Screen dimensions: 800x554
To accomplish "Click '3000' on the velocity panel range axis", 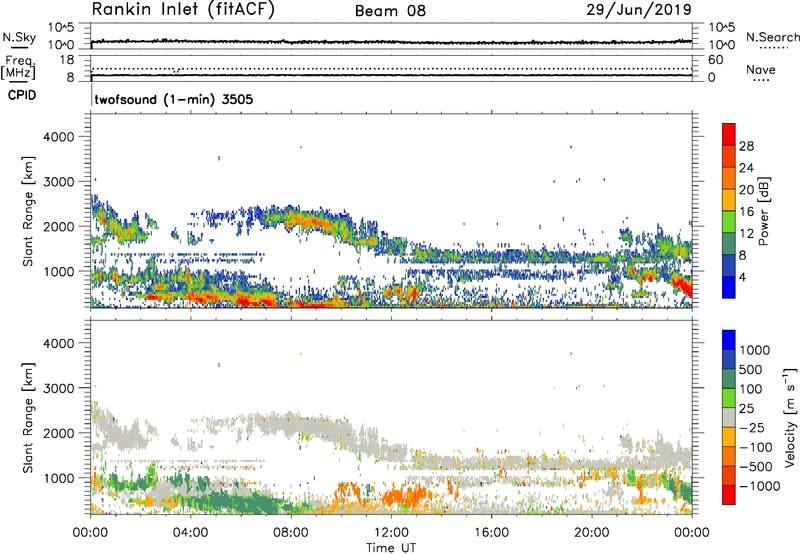I will pos(58,388).
